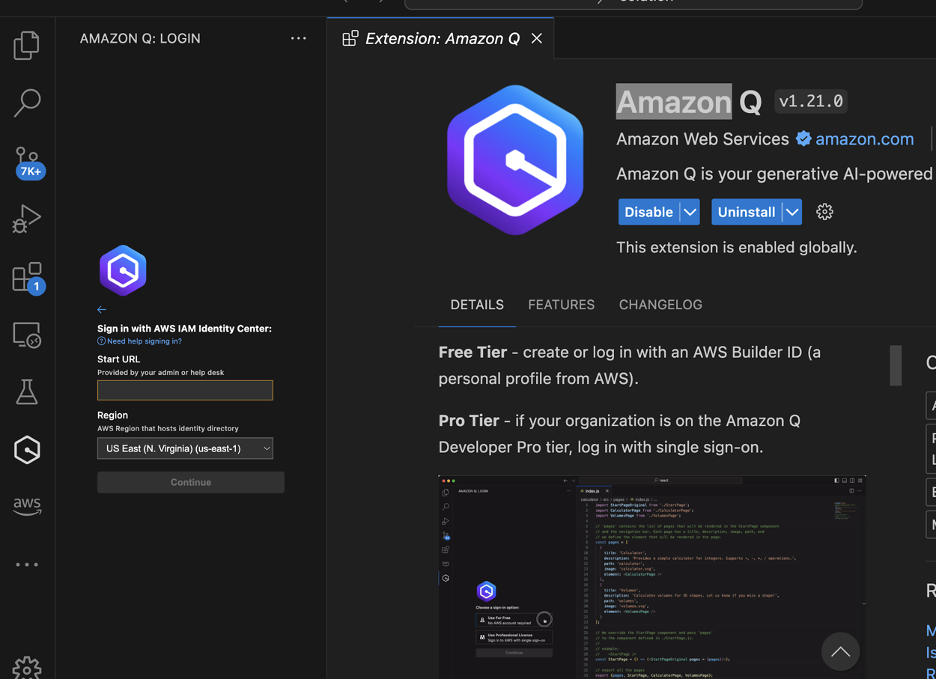Click 'Sign in with AWS IAM Identity Center' heading
This screenshot has height=680, width=936.
[x=184, y=328]
